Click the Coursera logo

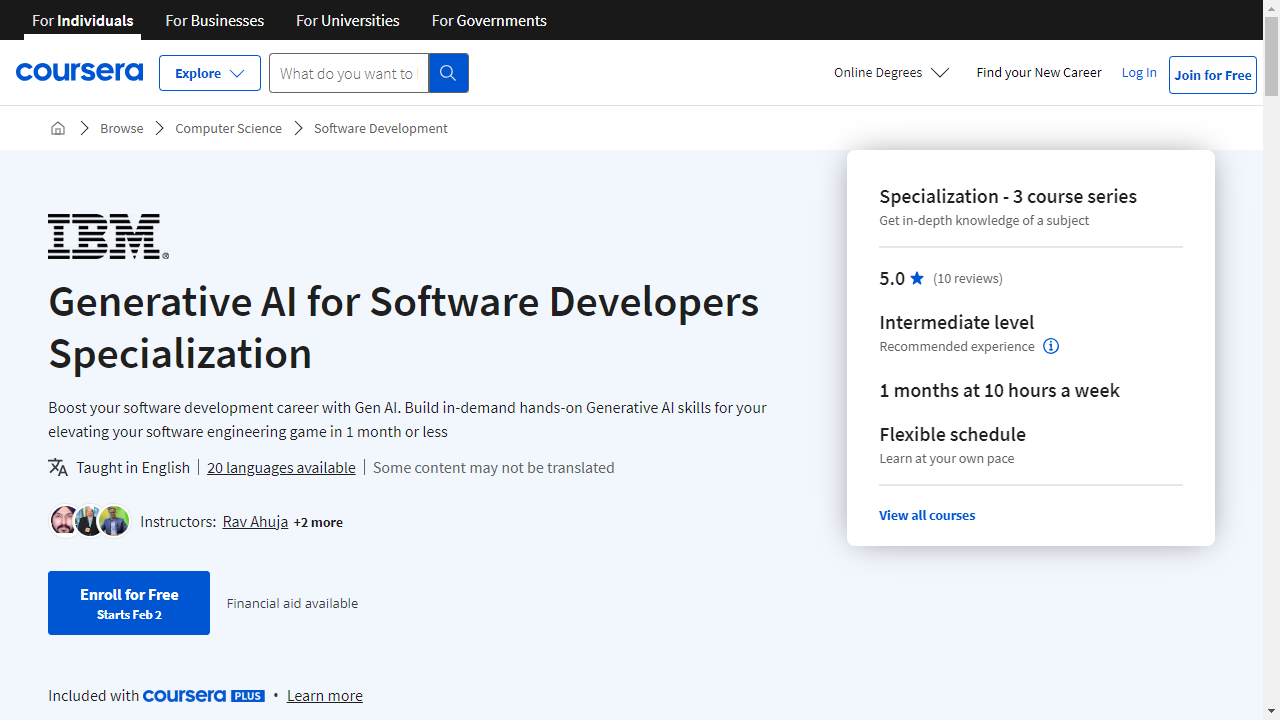[x=79, y=72]
